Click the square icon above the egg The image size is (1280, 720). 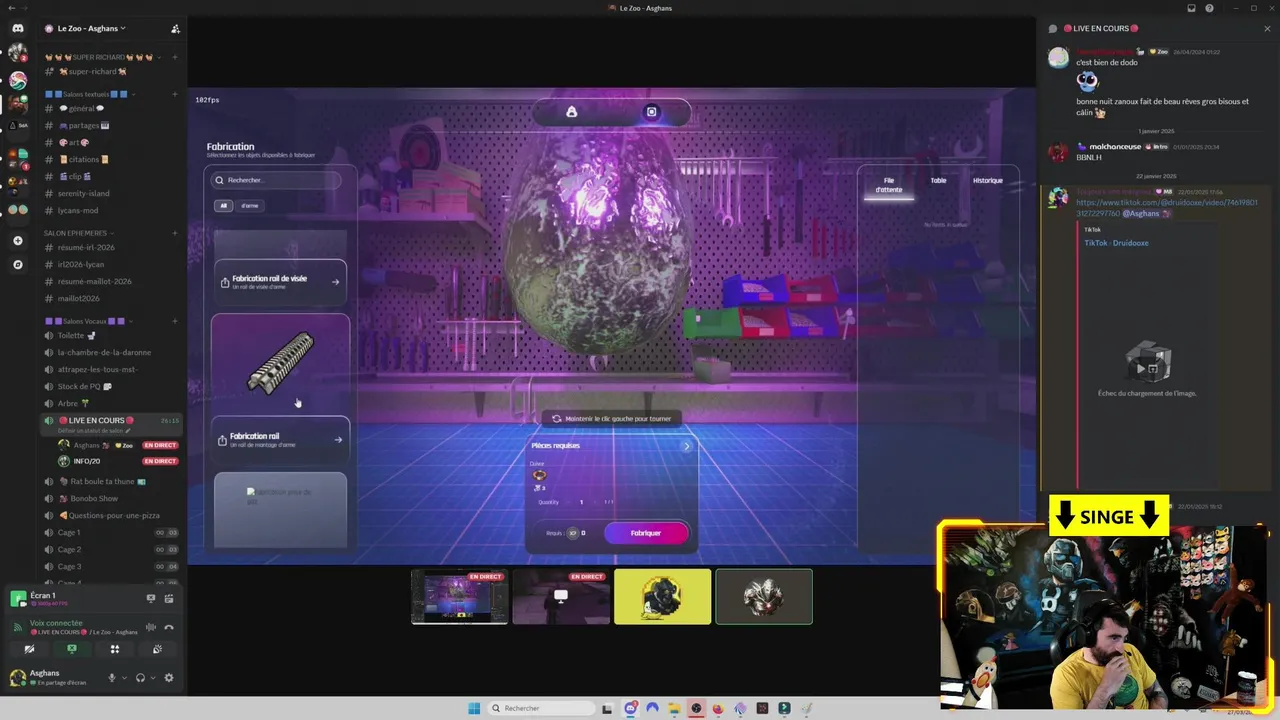[x=651, y=112]
